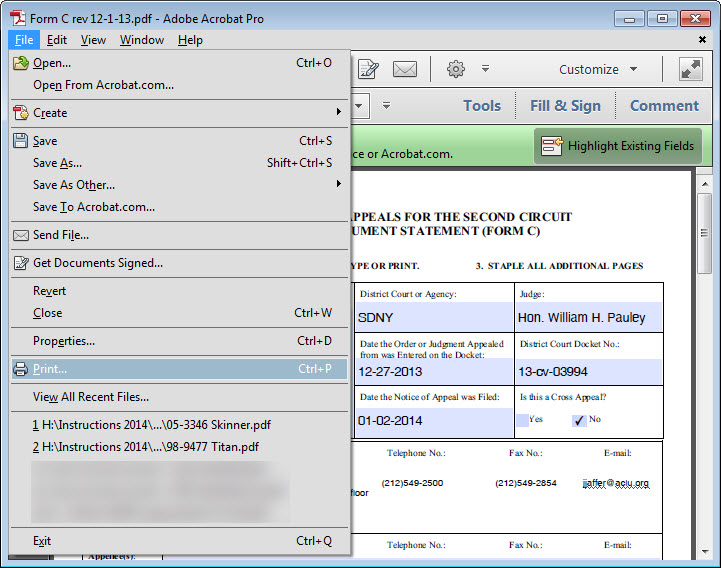
Task: Click the Print menu item's printer icon
Action: (21, 369)
